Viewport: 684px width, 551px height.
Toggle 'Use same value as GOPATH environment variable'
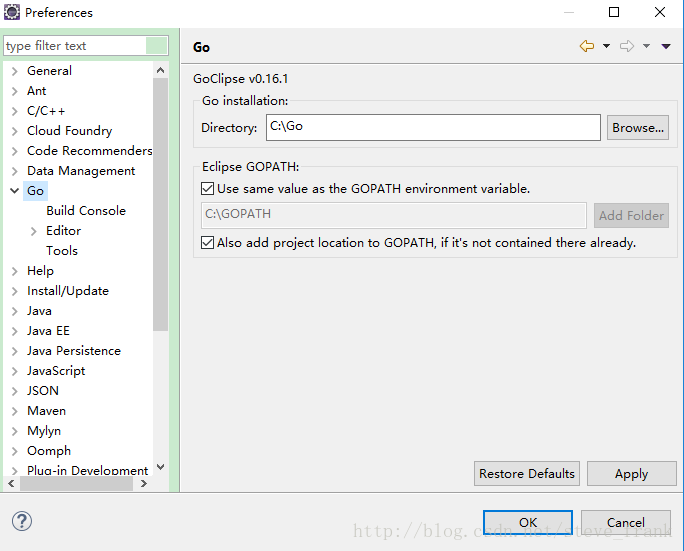207,188
